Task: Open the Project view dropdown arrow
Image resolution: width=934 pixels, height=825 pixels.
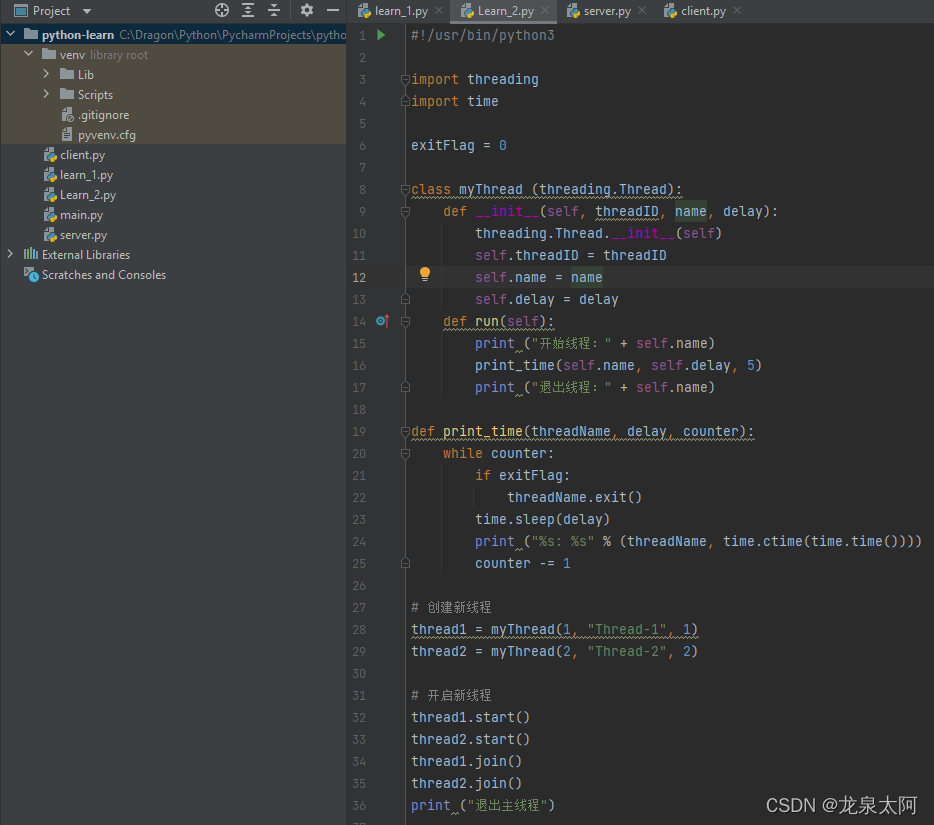Action: click(x=87, y=11)
